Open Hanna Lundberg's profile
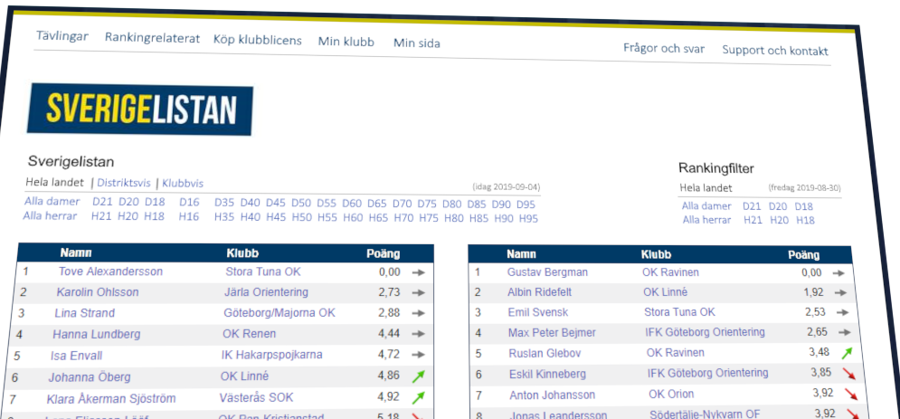900x419 pixels. (96, 334)
